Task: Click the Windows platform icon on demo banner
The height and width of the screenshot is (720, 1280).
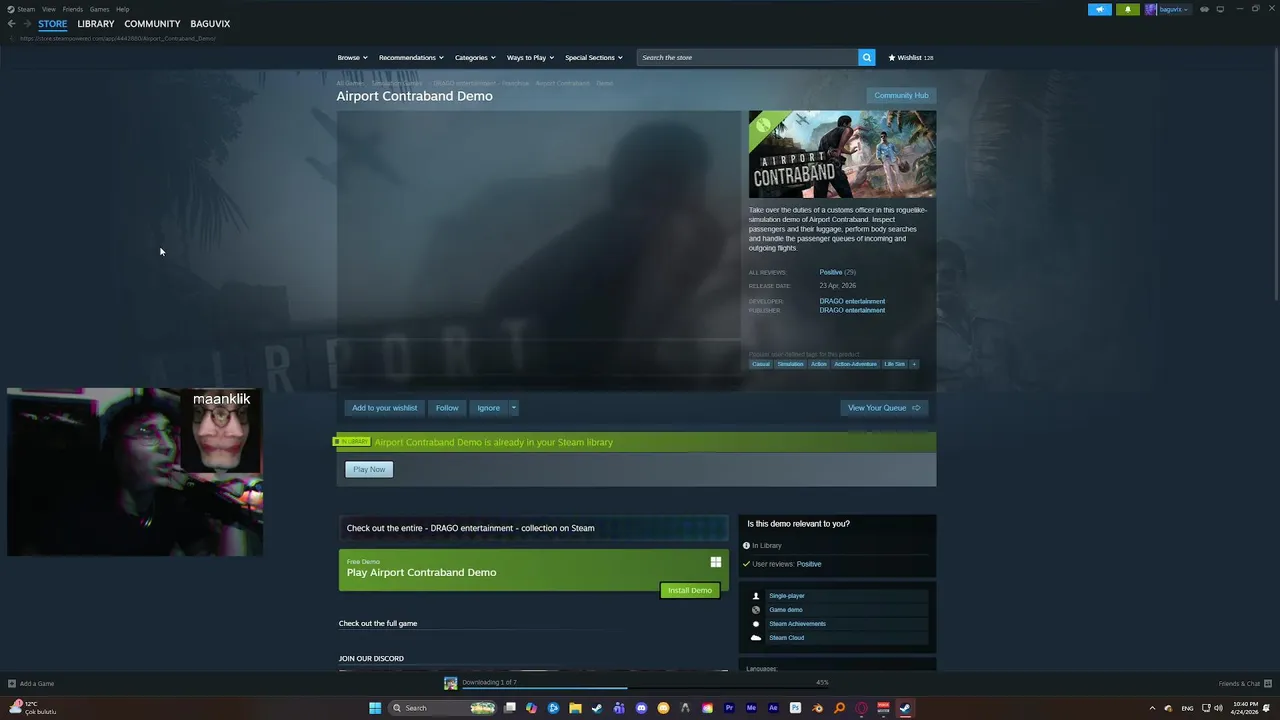Action: pos(716,562)
